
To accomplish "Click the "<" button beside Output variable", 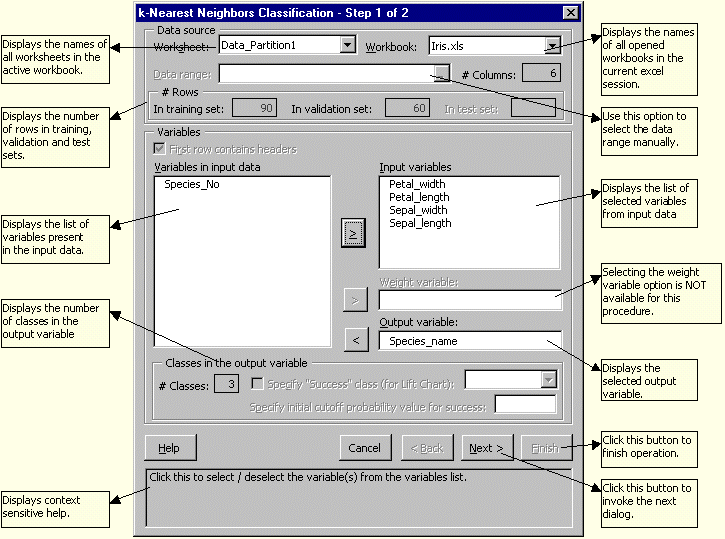I will (x=356, y=340).
